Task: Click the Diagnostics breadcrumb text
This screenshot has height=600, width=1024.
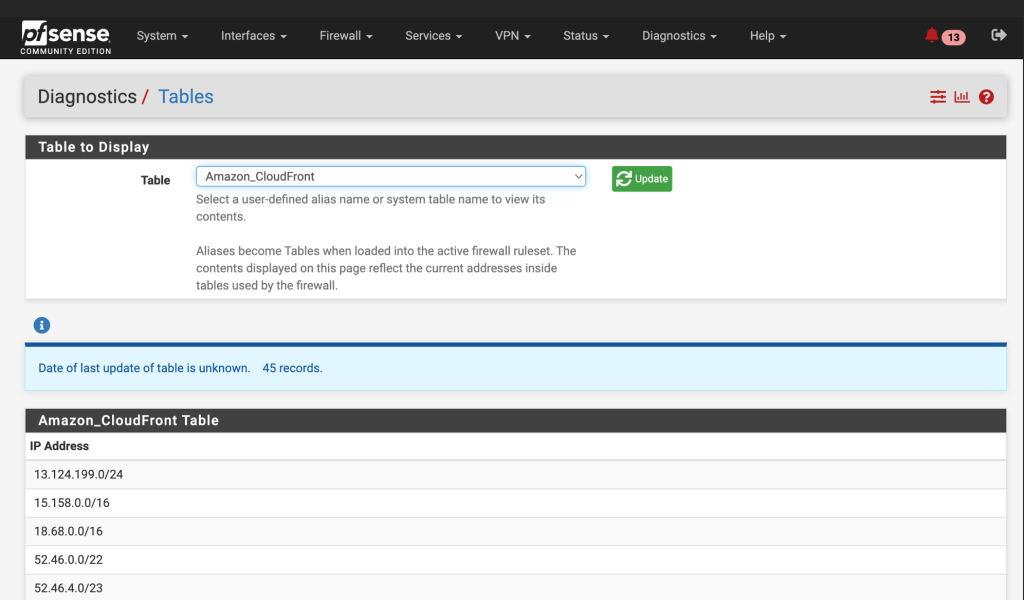Action: click(x=87, y=97)
